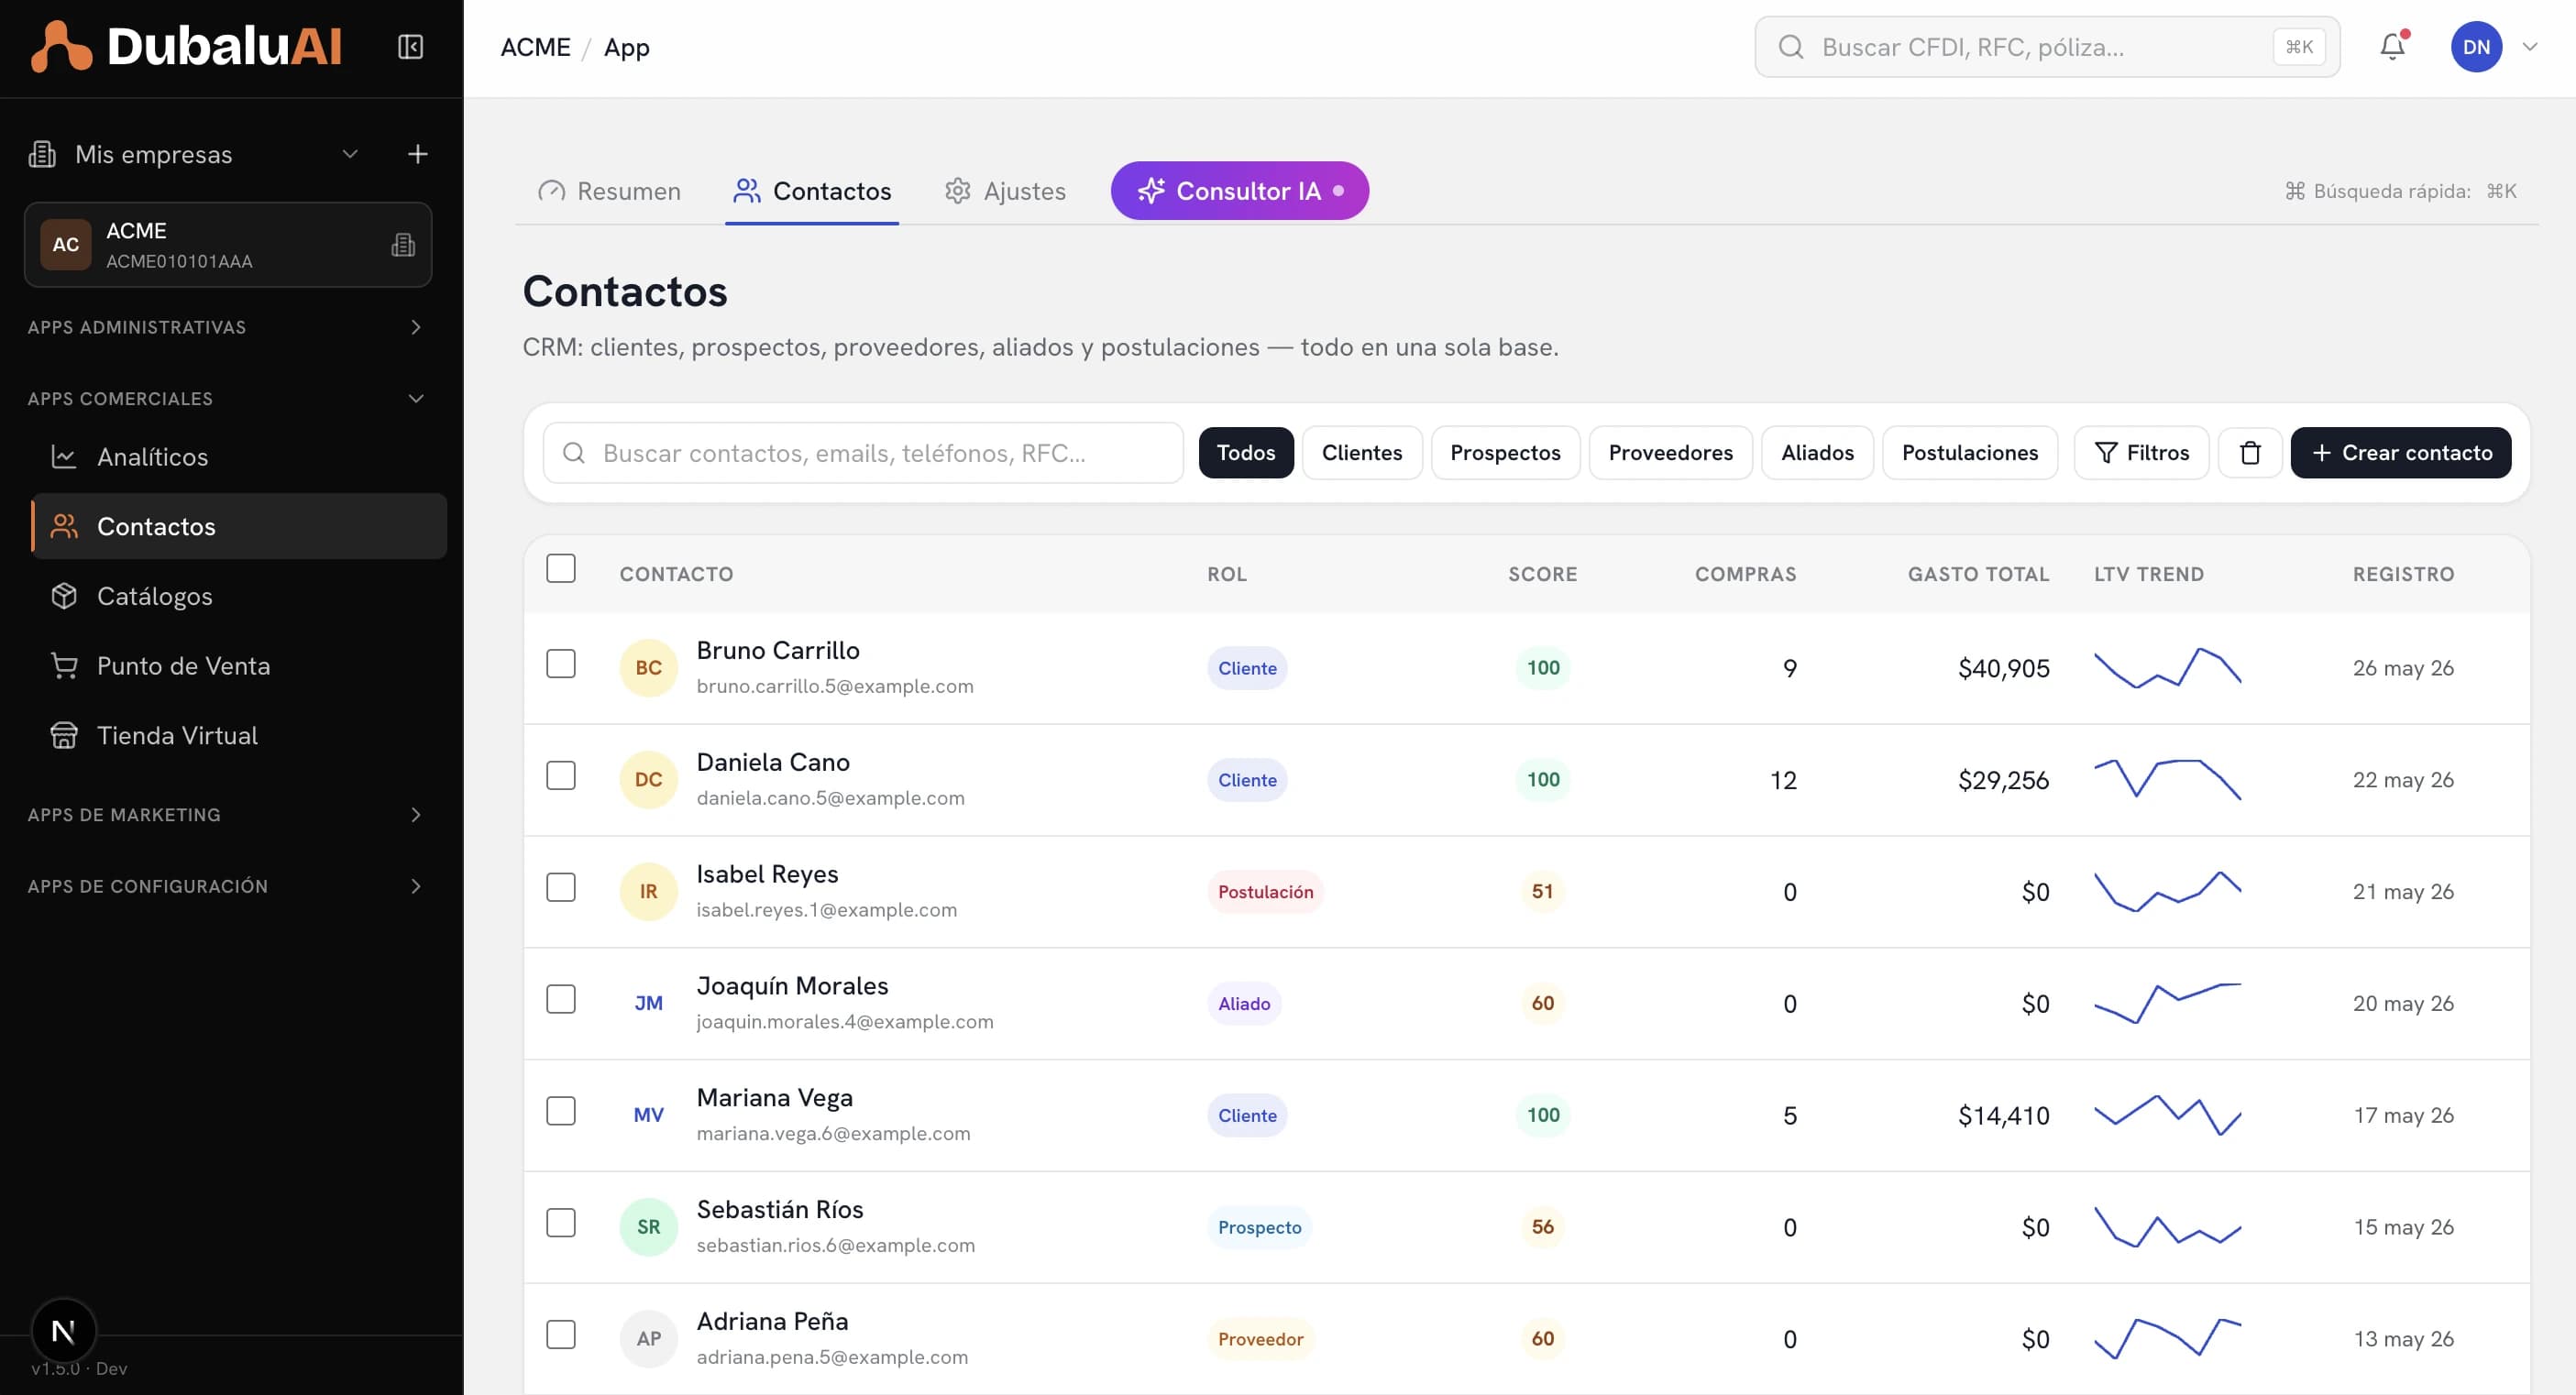Collapse Apps Comerciales section
The width and height of the screenshot is (2576, 1395).
(226, 398)
